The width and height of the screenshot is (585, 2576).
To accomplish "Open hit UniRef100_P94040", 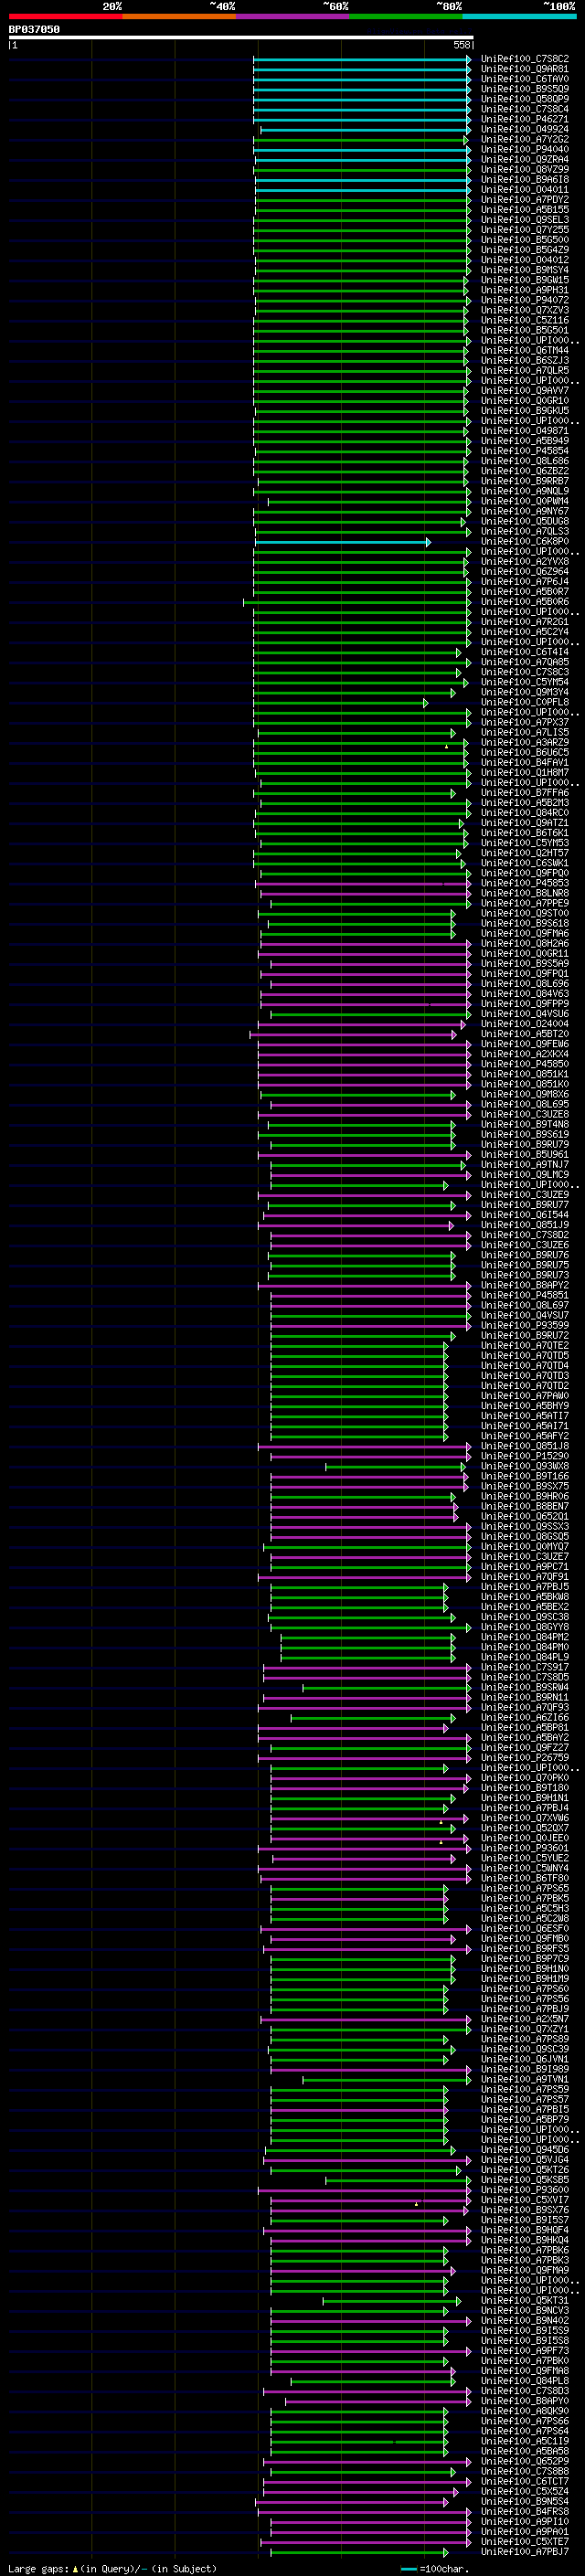I will pos(525,149).
